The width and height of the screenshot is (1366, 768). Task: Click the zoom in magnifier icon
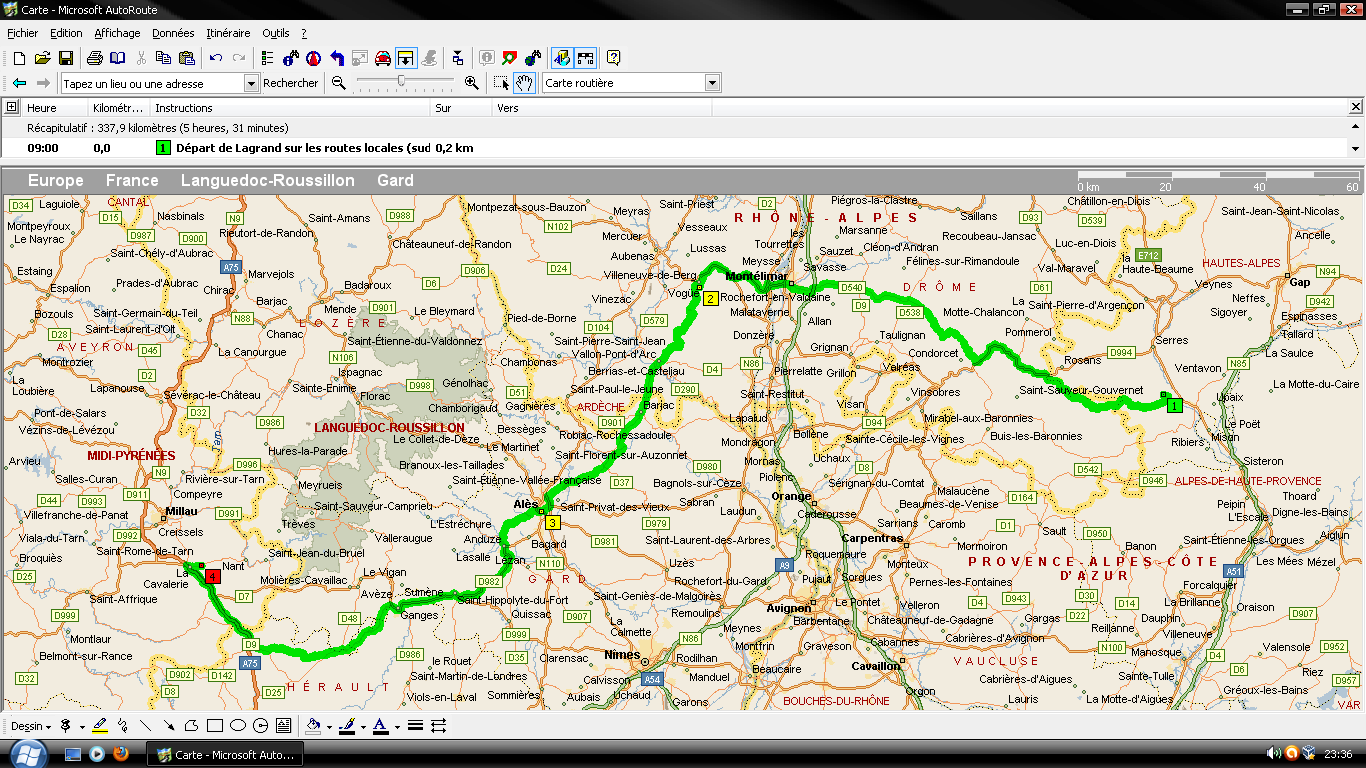pyautogui.click(x=472, y=83)
